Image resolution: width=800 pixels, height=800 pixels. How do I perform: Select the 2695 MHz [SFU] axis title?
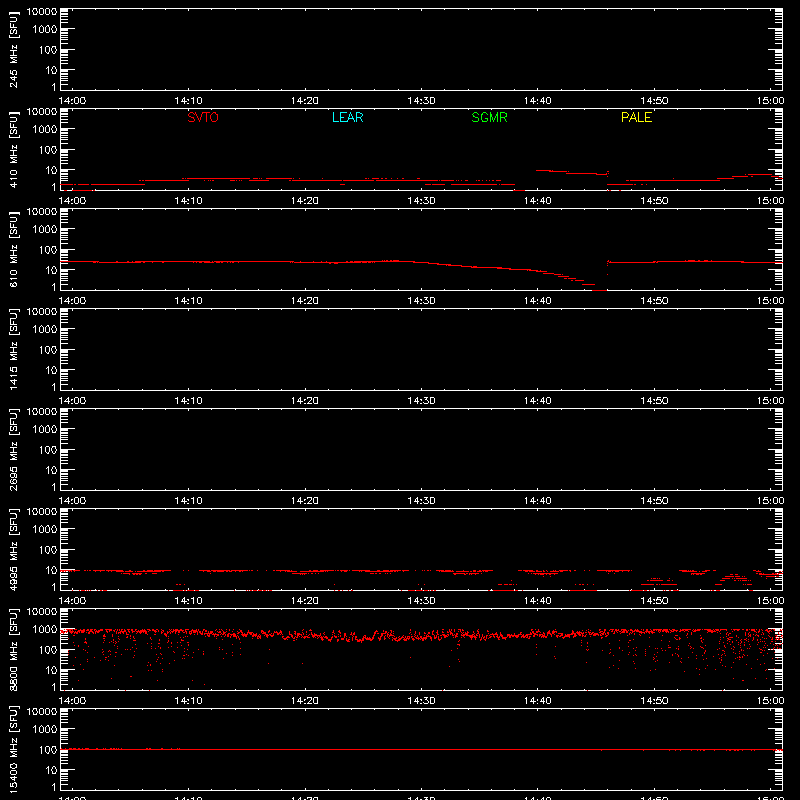pos(13,449)
